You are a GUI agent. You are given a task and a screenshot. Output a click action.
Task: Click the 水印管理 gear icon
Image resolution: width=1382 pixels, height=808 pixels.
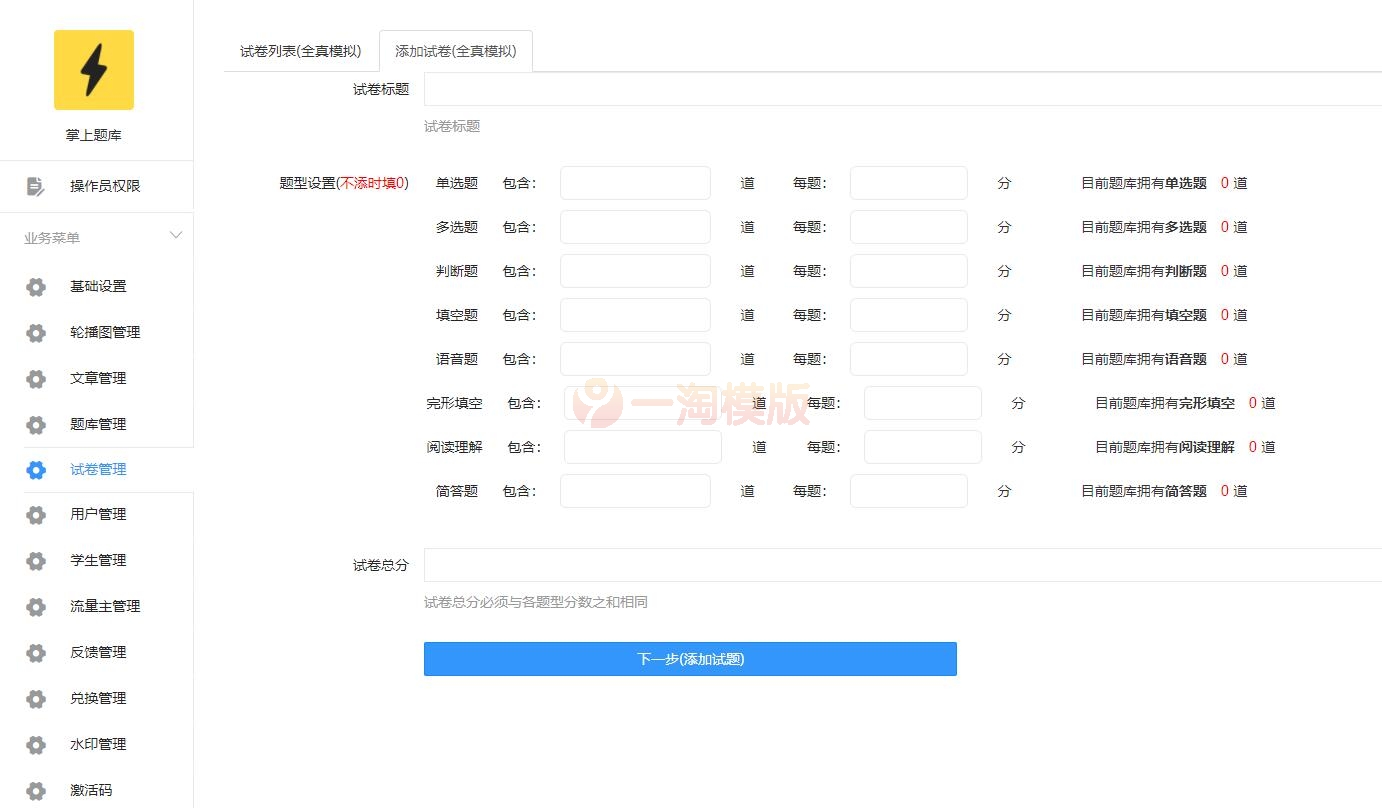(x=36, y=744)
